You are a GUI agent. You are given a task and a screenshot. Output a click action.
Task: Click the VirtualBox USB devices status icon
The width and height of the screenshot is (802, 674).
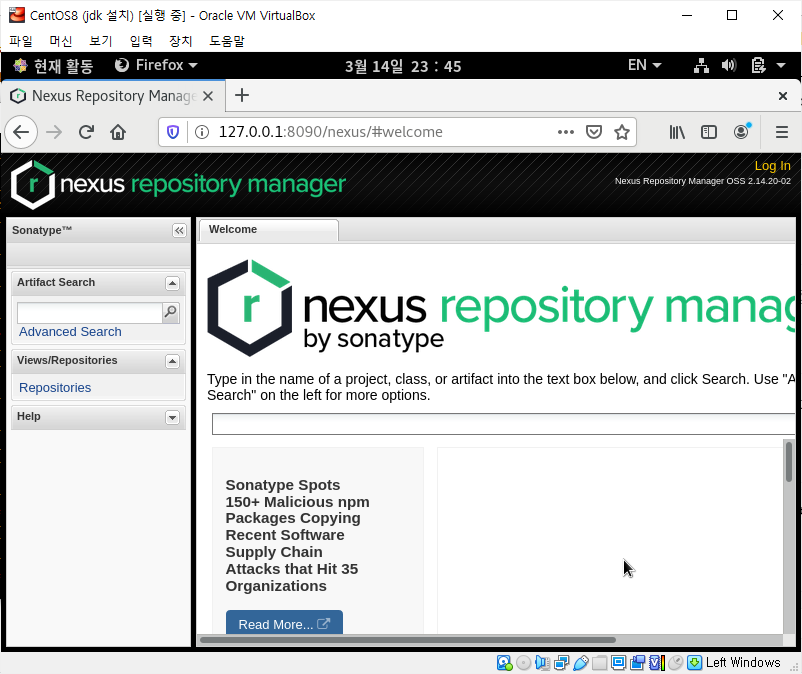(x=581, y=663)
